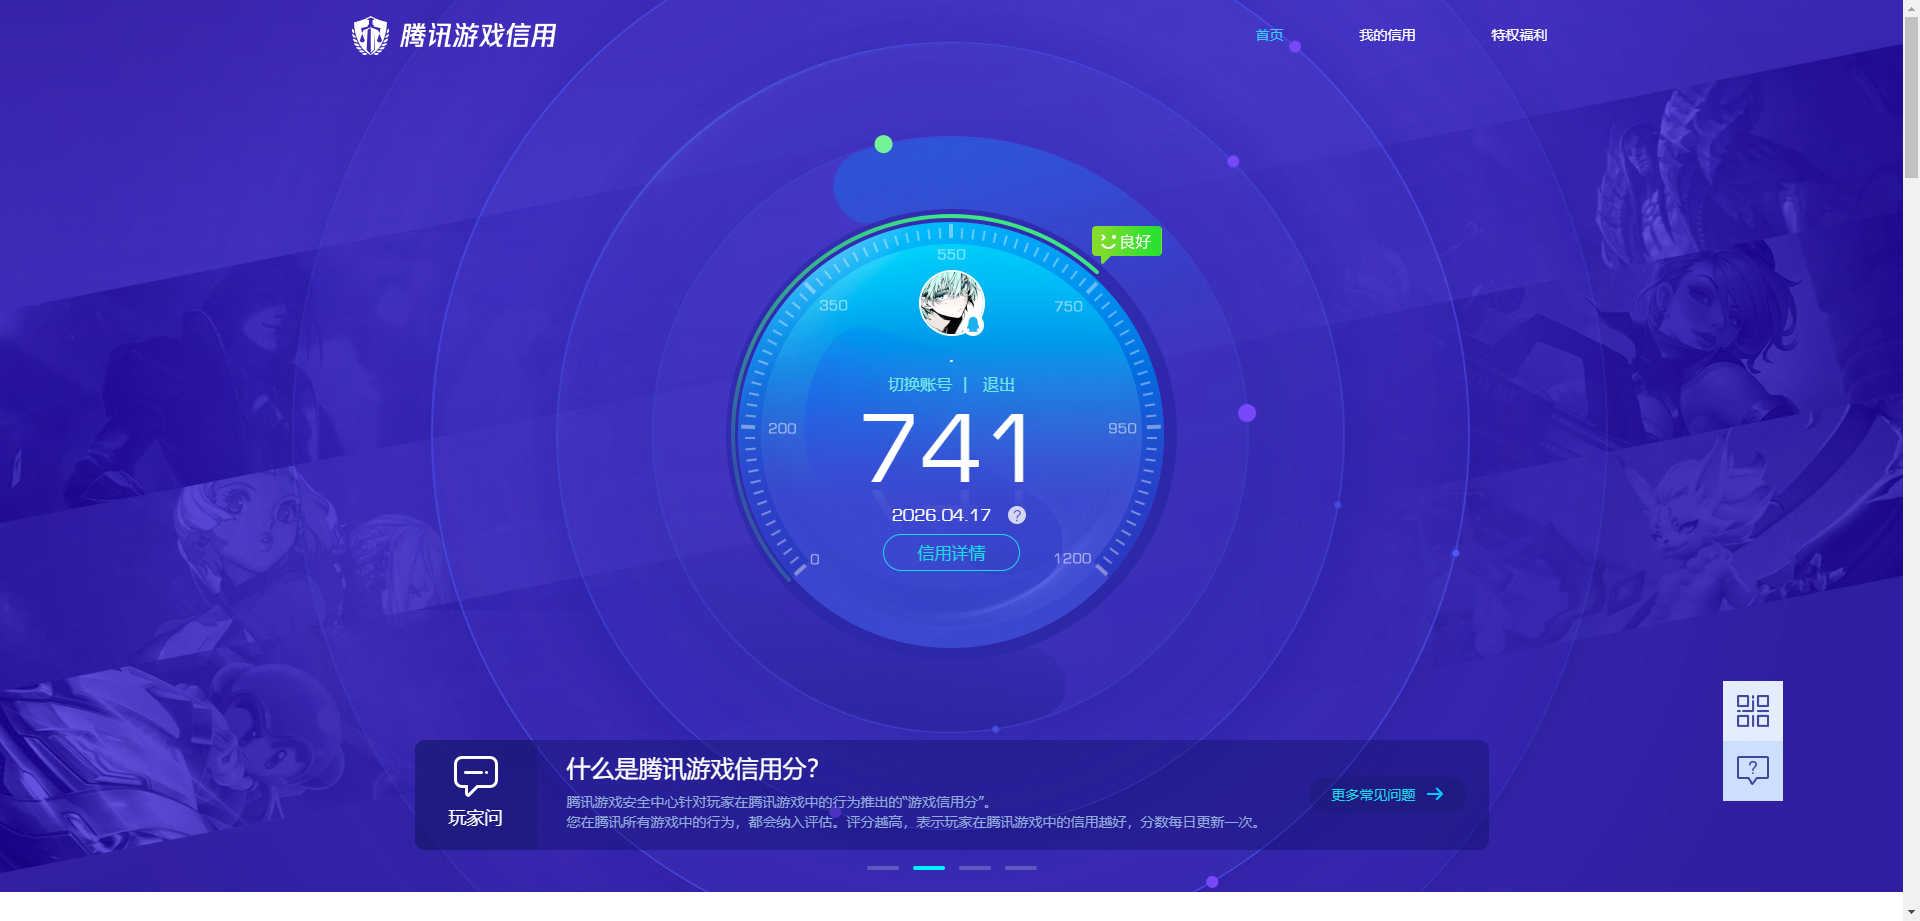Select the fourth carousel indicator dot
The height and width of the screenshot is (921, 1920).
click(1020, 868)
